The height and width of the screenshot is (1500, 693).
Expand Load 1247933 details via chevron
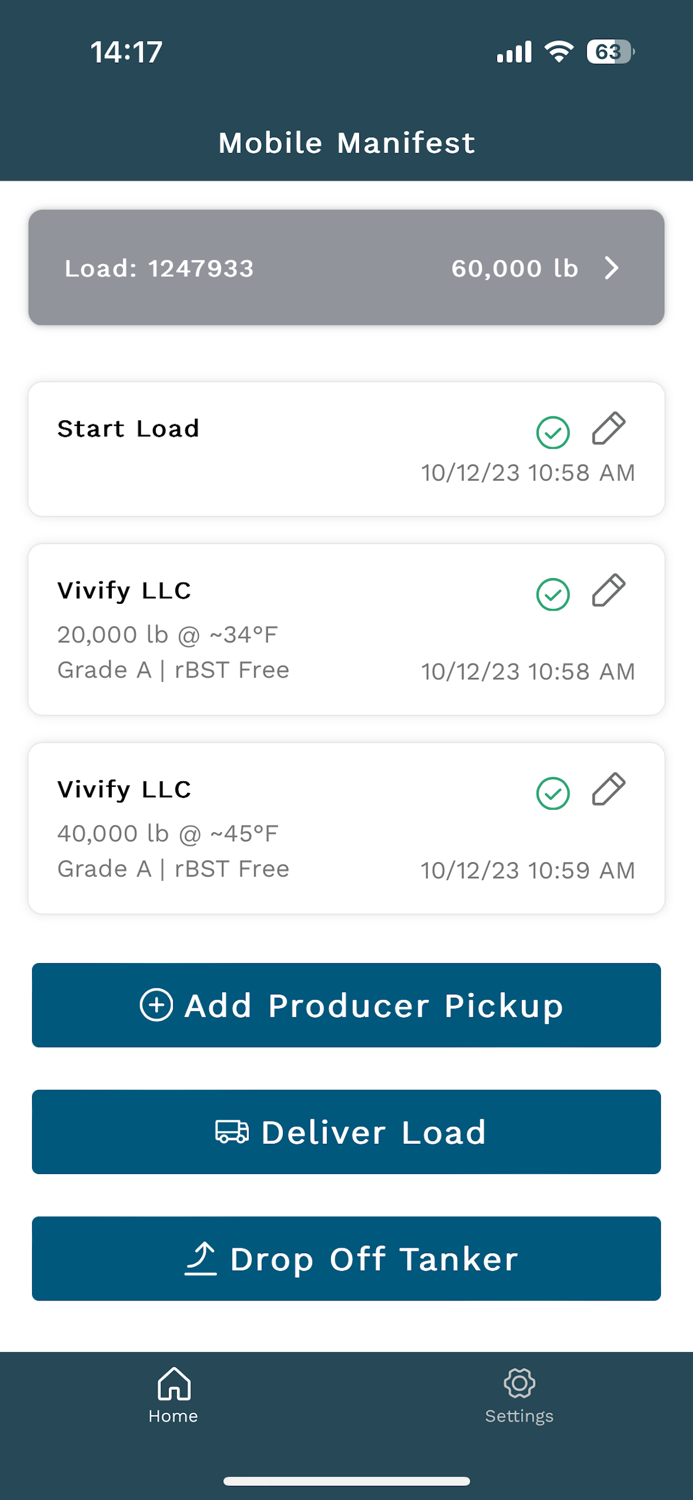[611, 268]
